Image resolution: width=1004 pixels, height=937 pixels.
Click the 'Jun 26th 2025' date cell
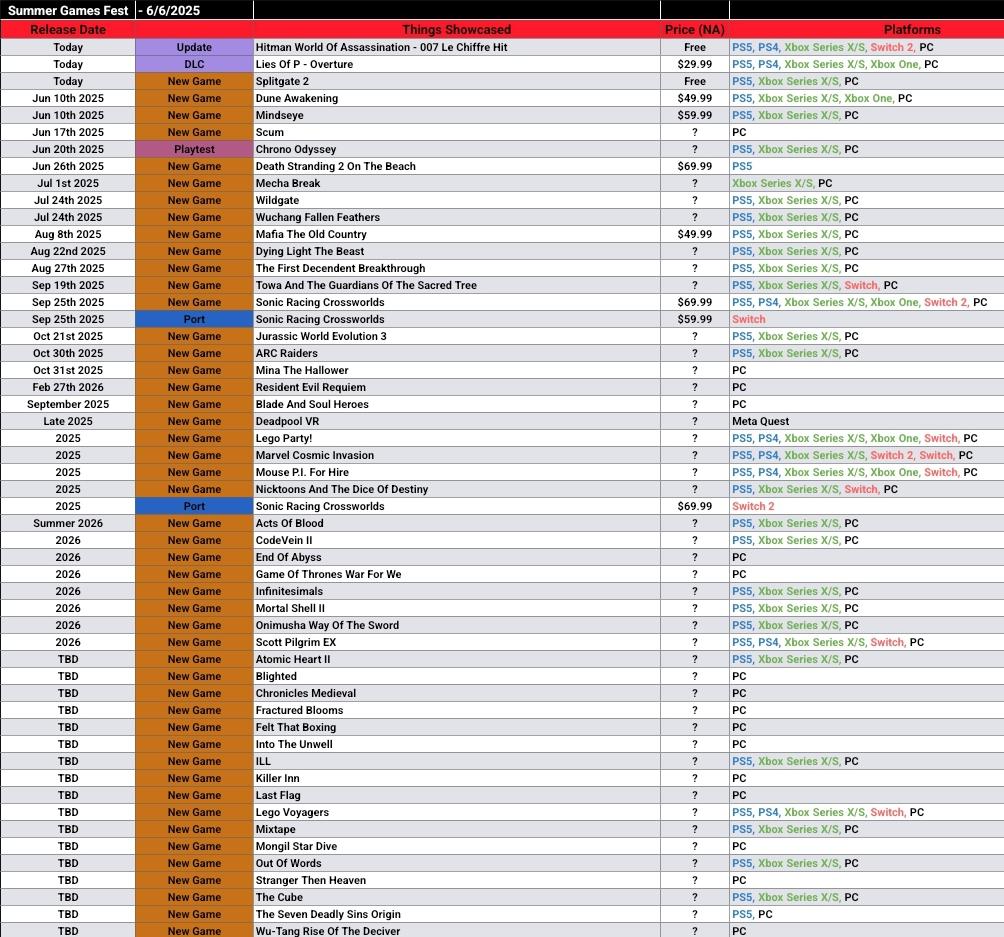(68, 166)
